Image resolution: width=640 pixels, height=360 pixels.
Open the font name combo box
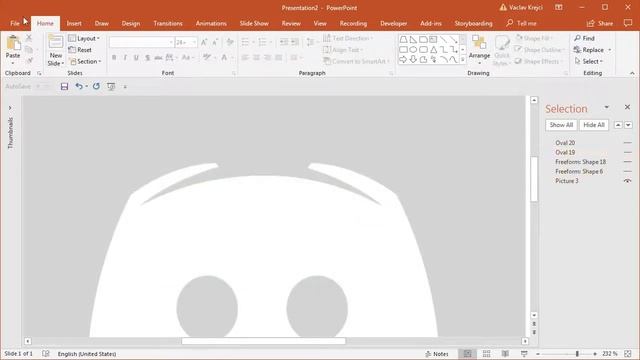(141, 42)
